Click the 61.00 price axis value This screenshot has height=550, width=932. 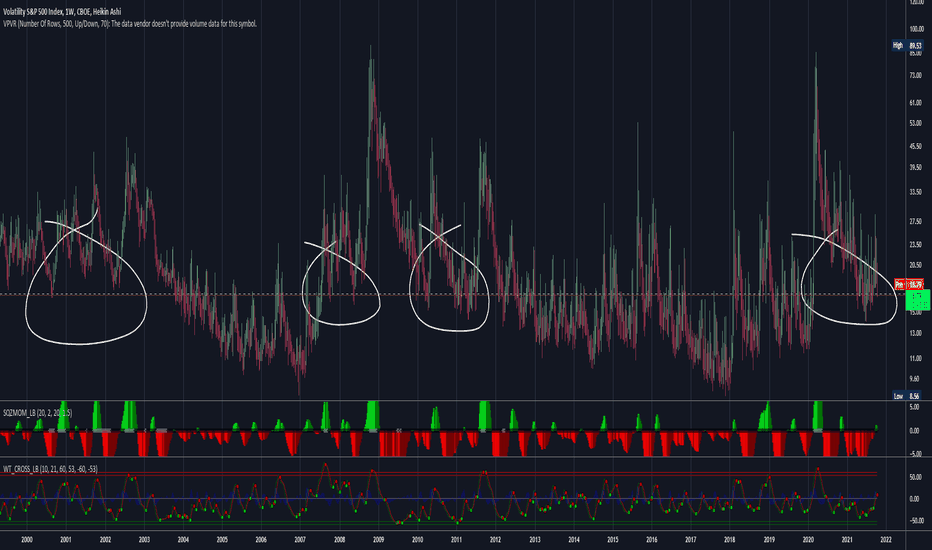[x=916, y=103]
